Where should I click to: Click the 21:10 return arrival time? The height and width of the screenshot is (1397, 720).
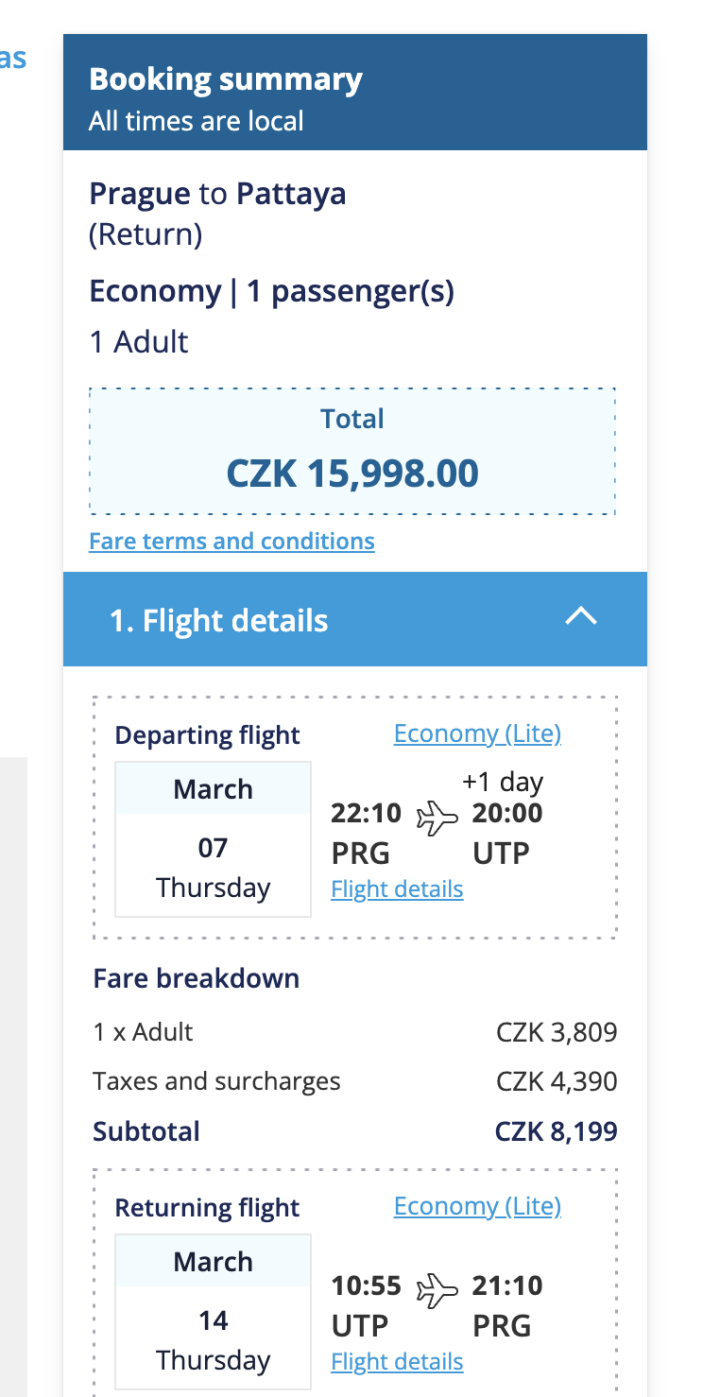[508, 1286]
